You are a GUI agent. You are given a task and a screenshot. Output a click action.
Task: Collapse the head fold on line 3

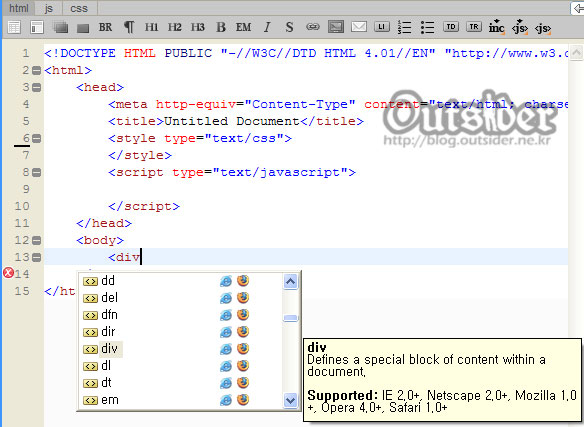point(36,87)
